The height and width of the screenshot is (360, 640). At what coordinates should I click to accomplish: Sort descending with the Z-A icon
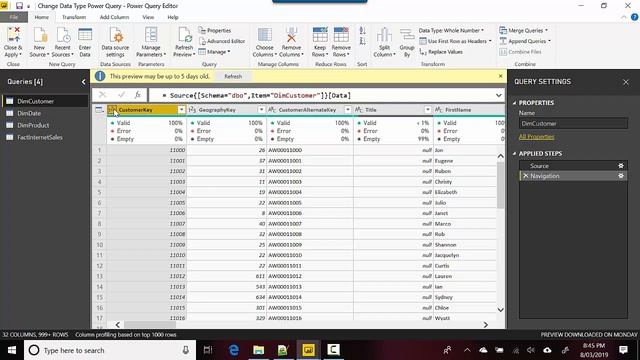(x=362, y=41)
